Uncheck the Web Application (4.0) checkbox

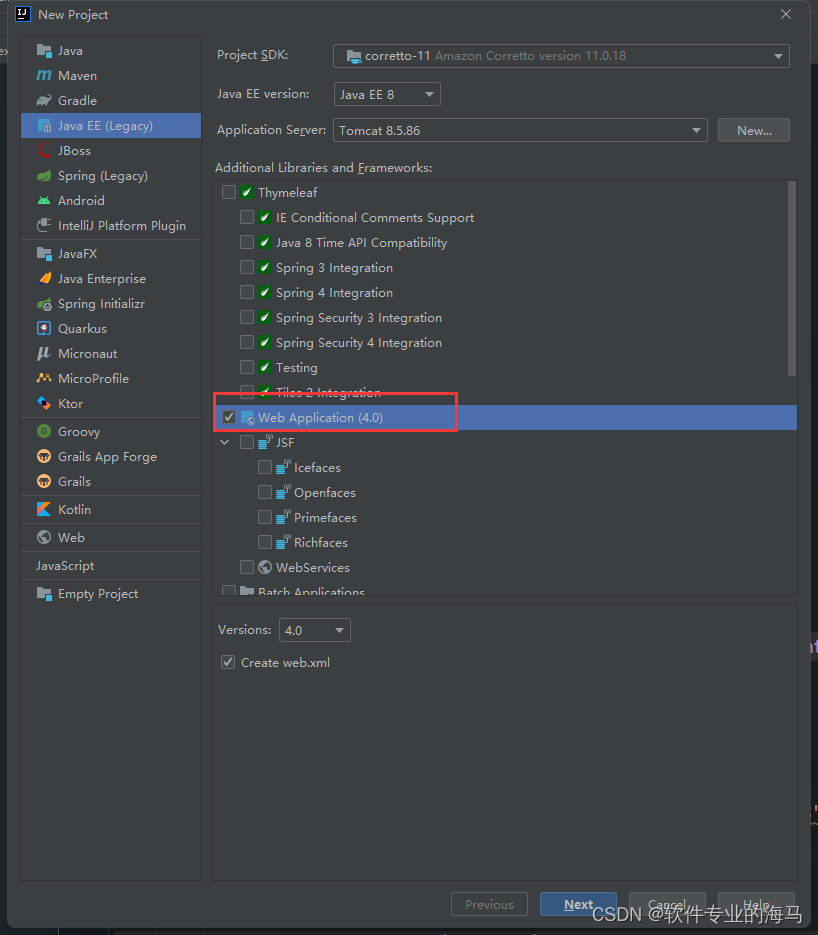pos(229,417)
